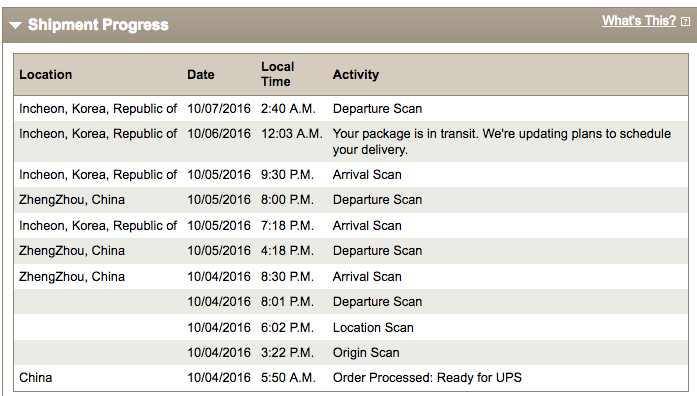Click the China location in the last row

[36, 378]
